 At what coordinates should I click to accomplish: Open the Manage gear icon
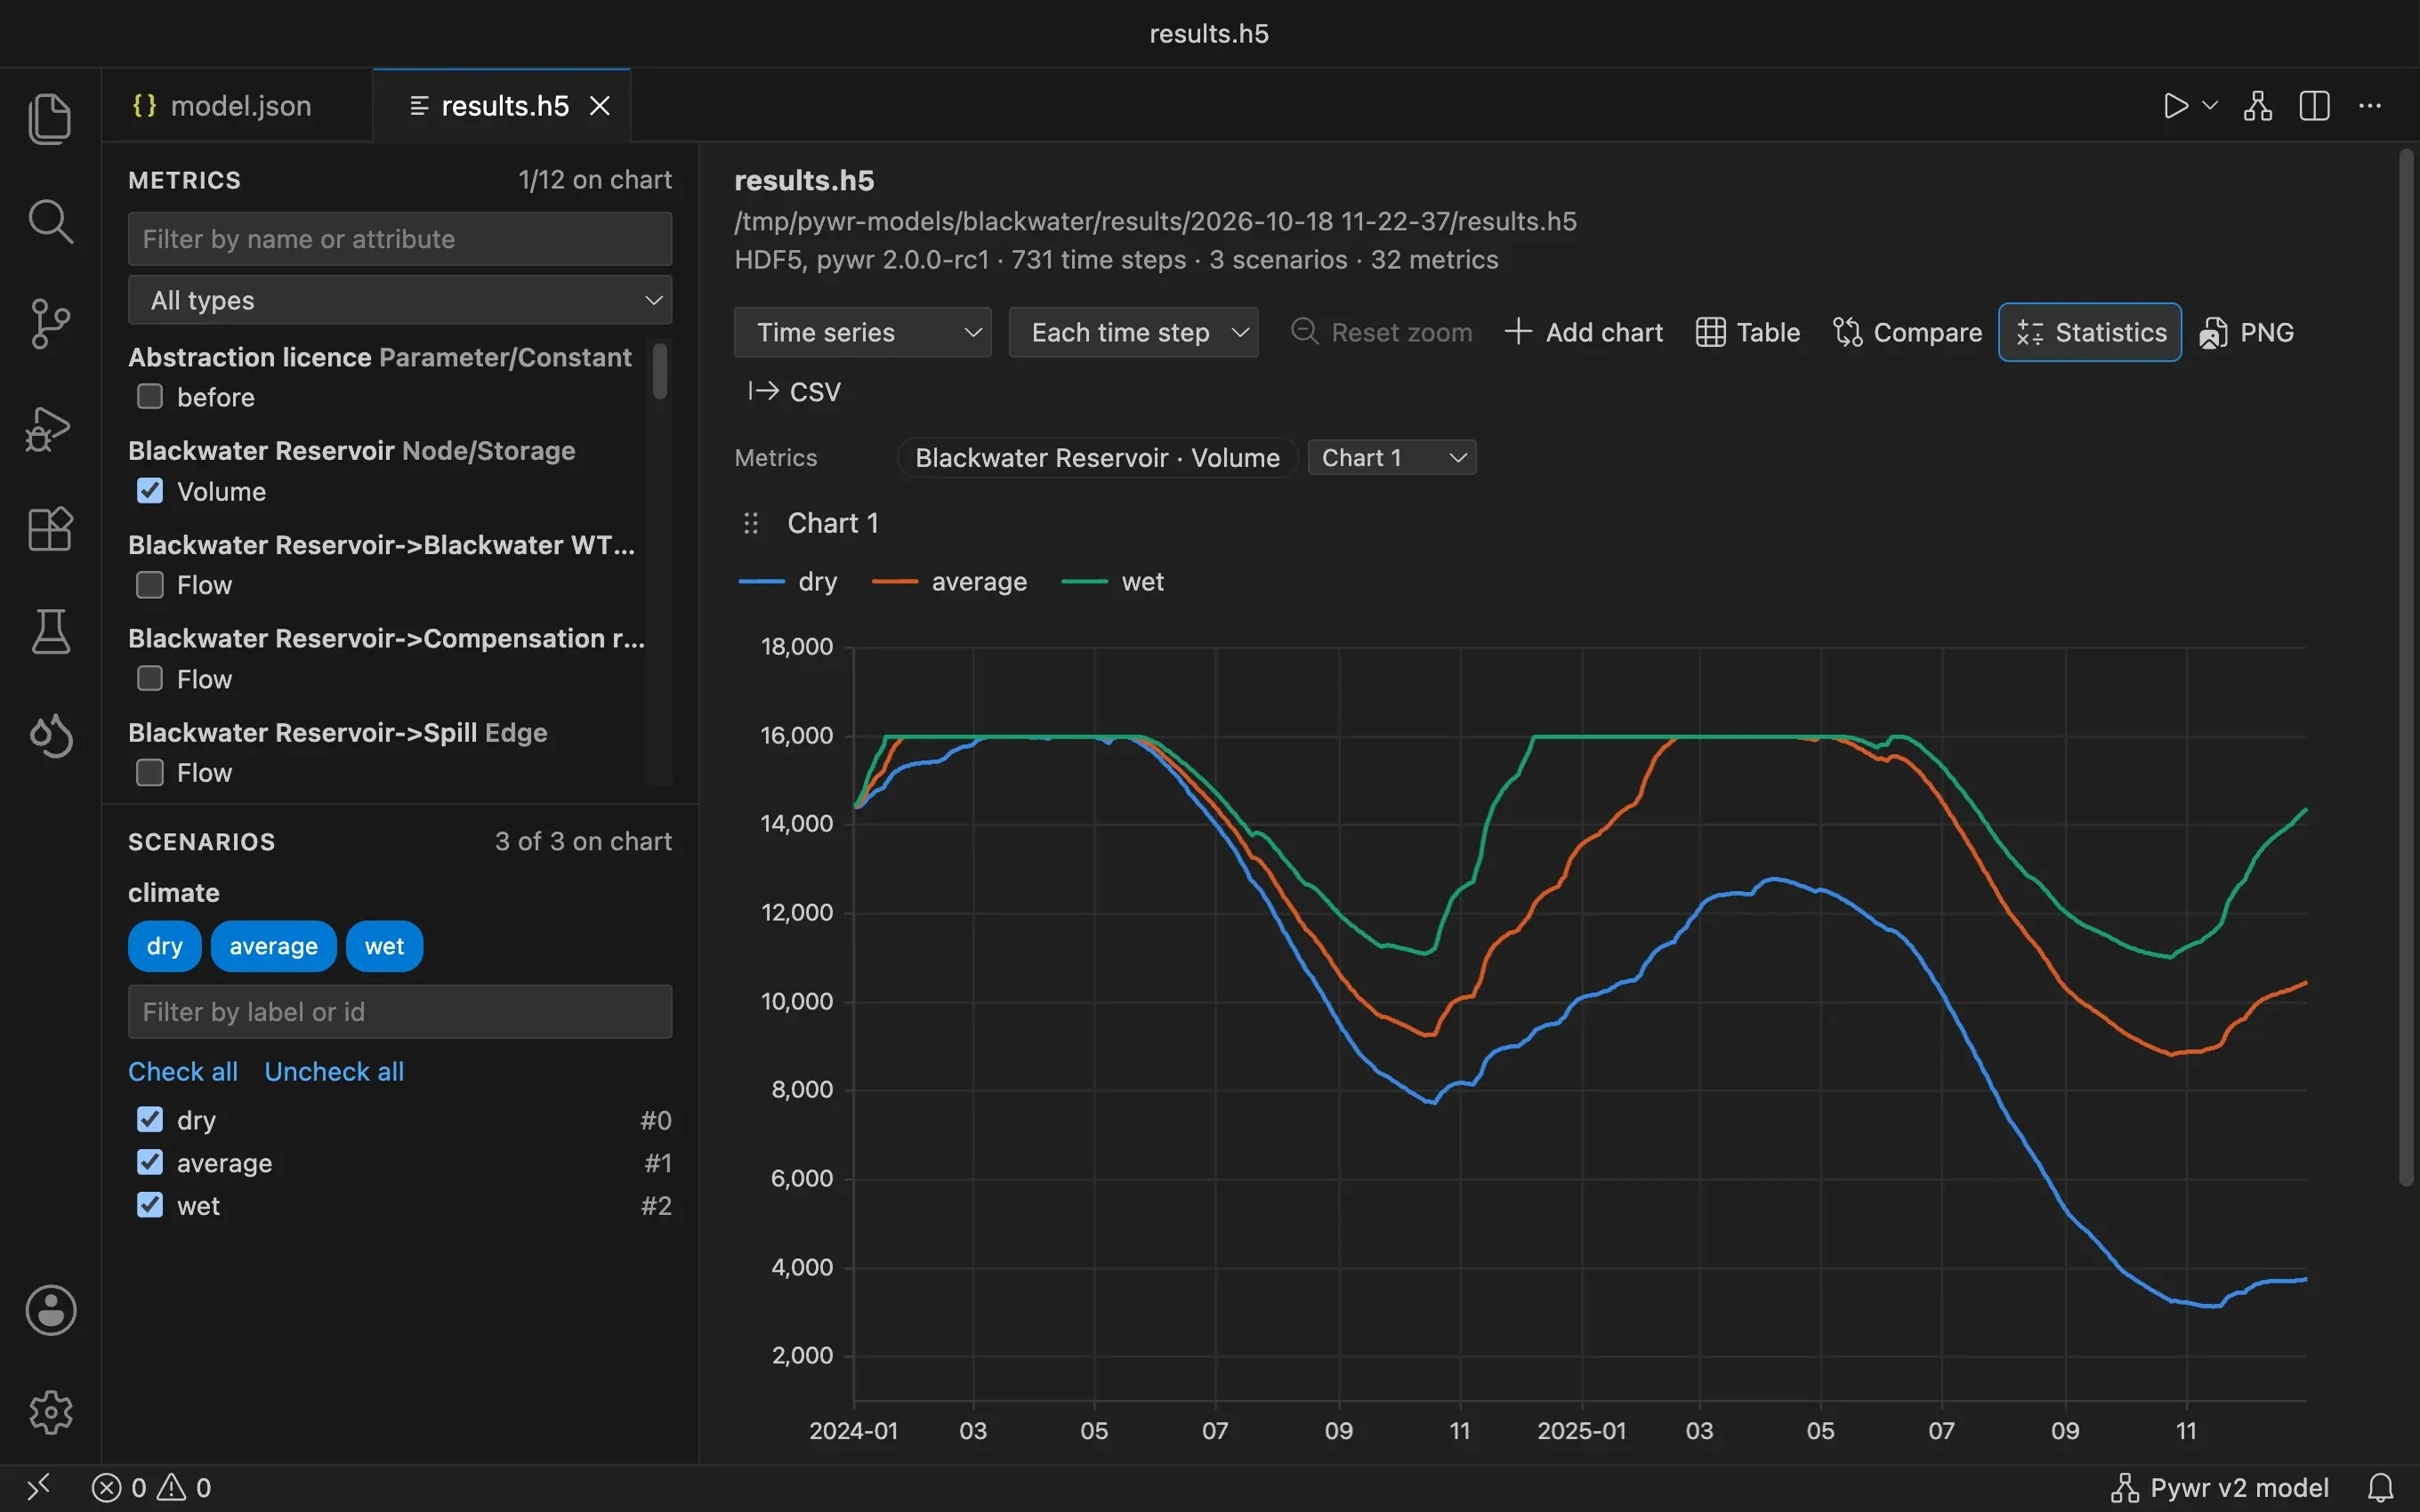50,1412
